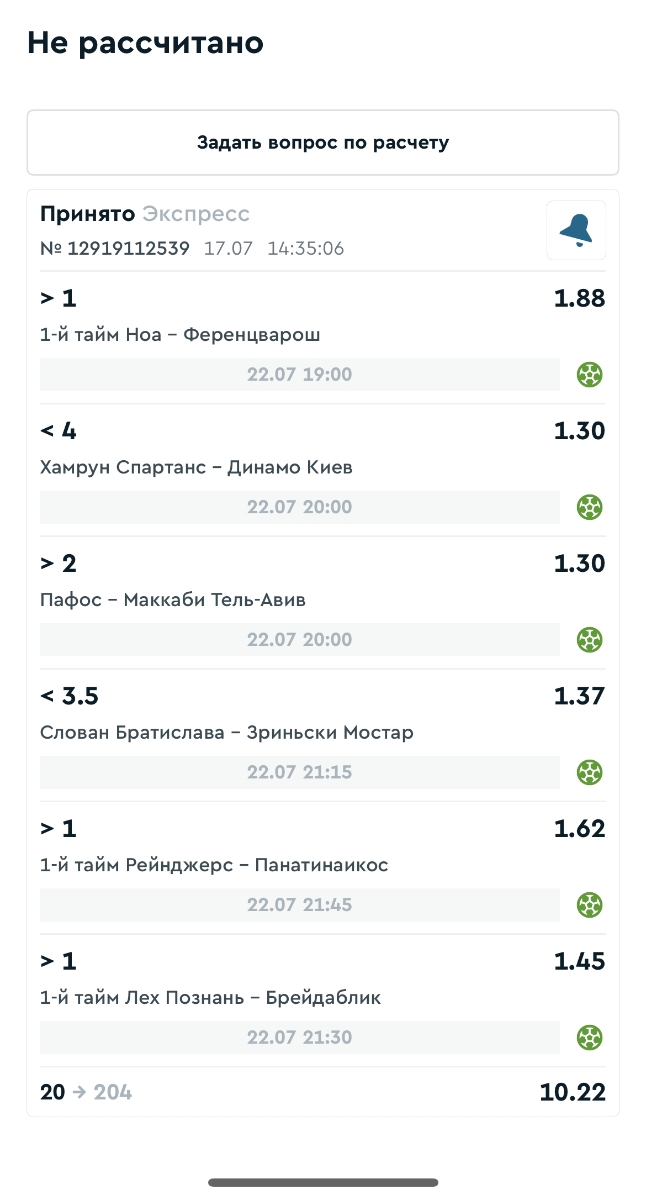Screen dimensions: 646x1200
Task: Open the Рейнджерс – Панатинаикос match
Action: point(214,865)
